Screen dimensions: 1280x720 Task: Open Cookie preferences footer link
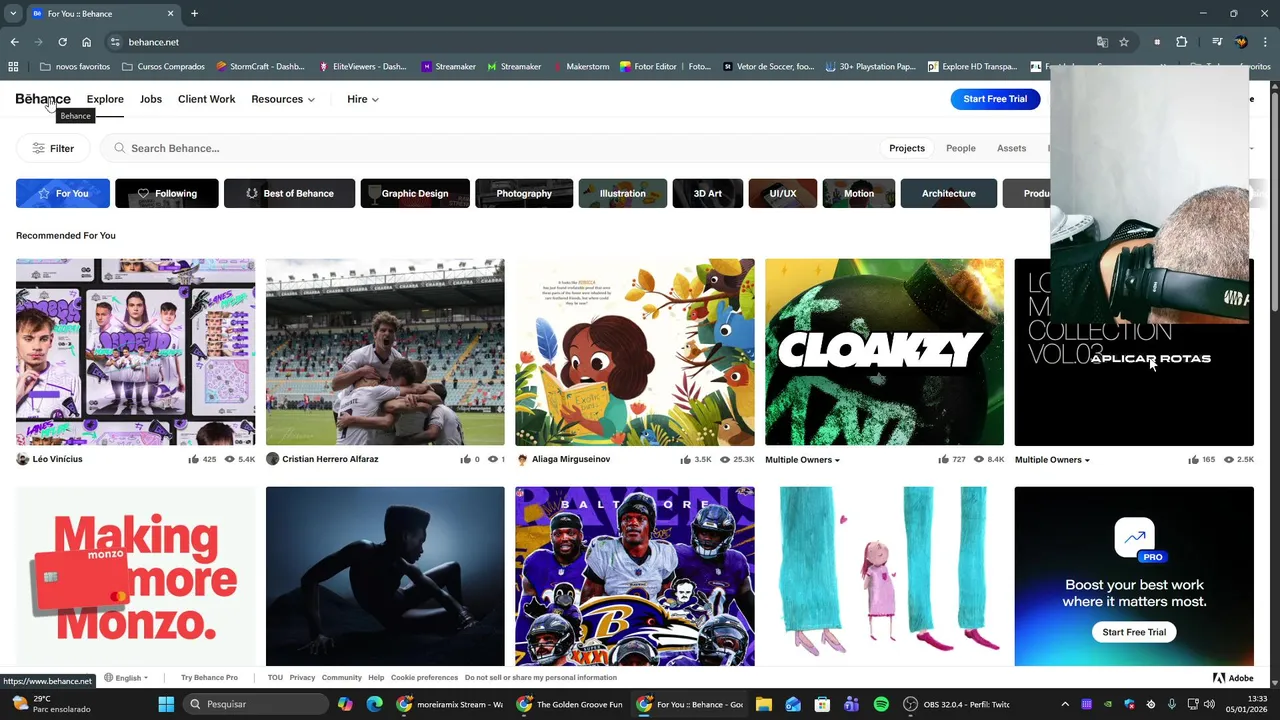tap(424, 678)
